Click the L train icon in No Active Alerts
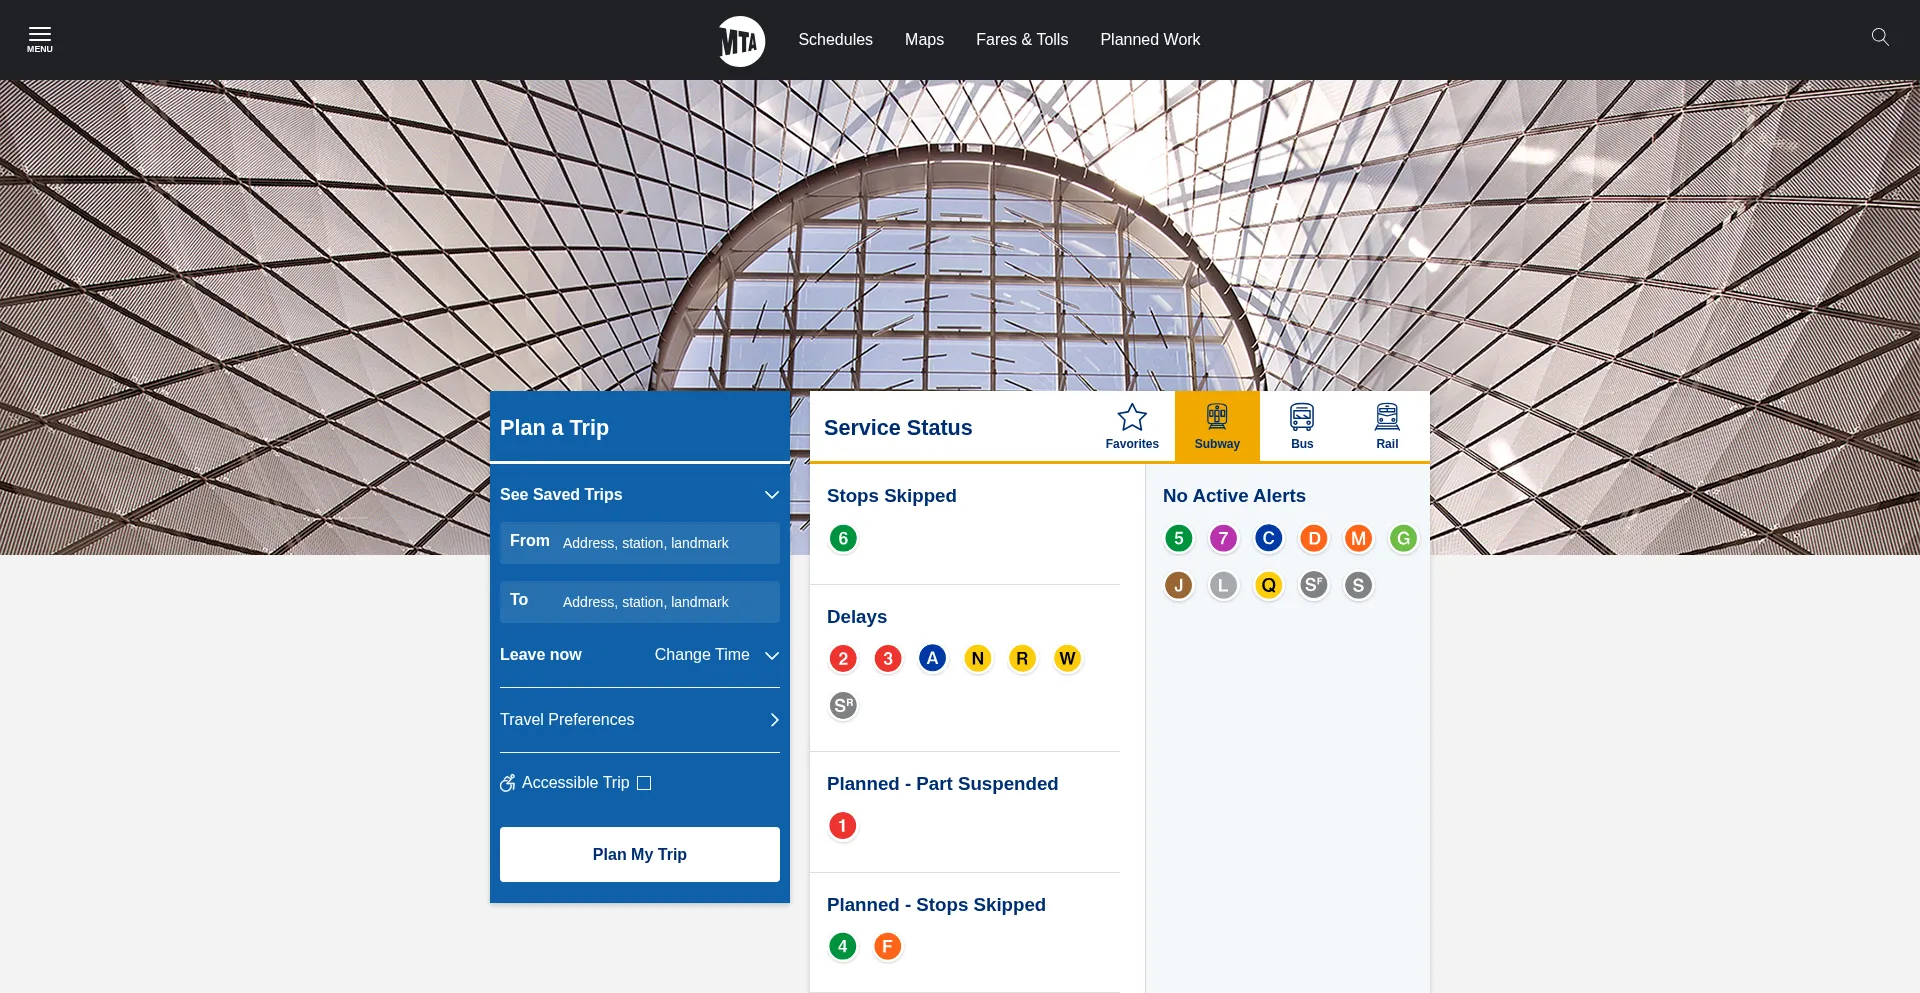Viewport: 1920px width, 993px height. pos(1224,585)
